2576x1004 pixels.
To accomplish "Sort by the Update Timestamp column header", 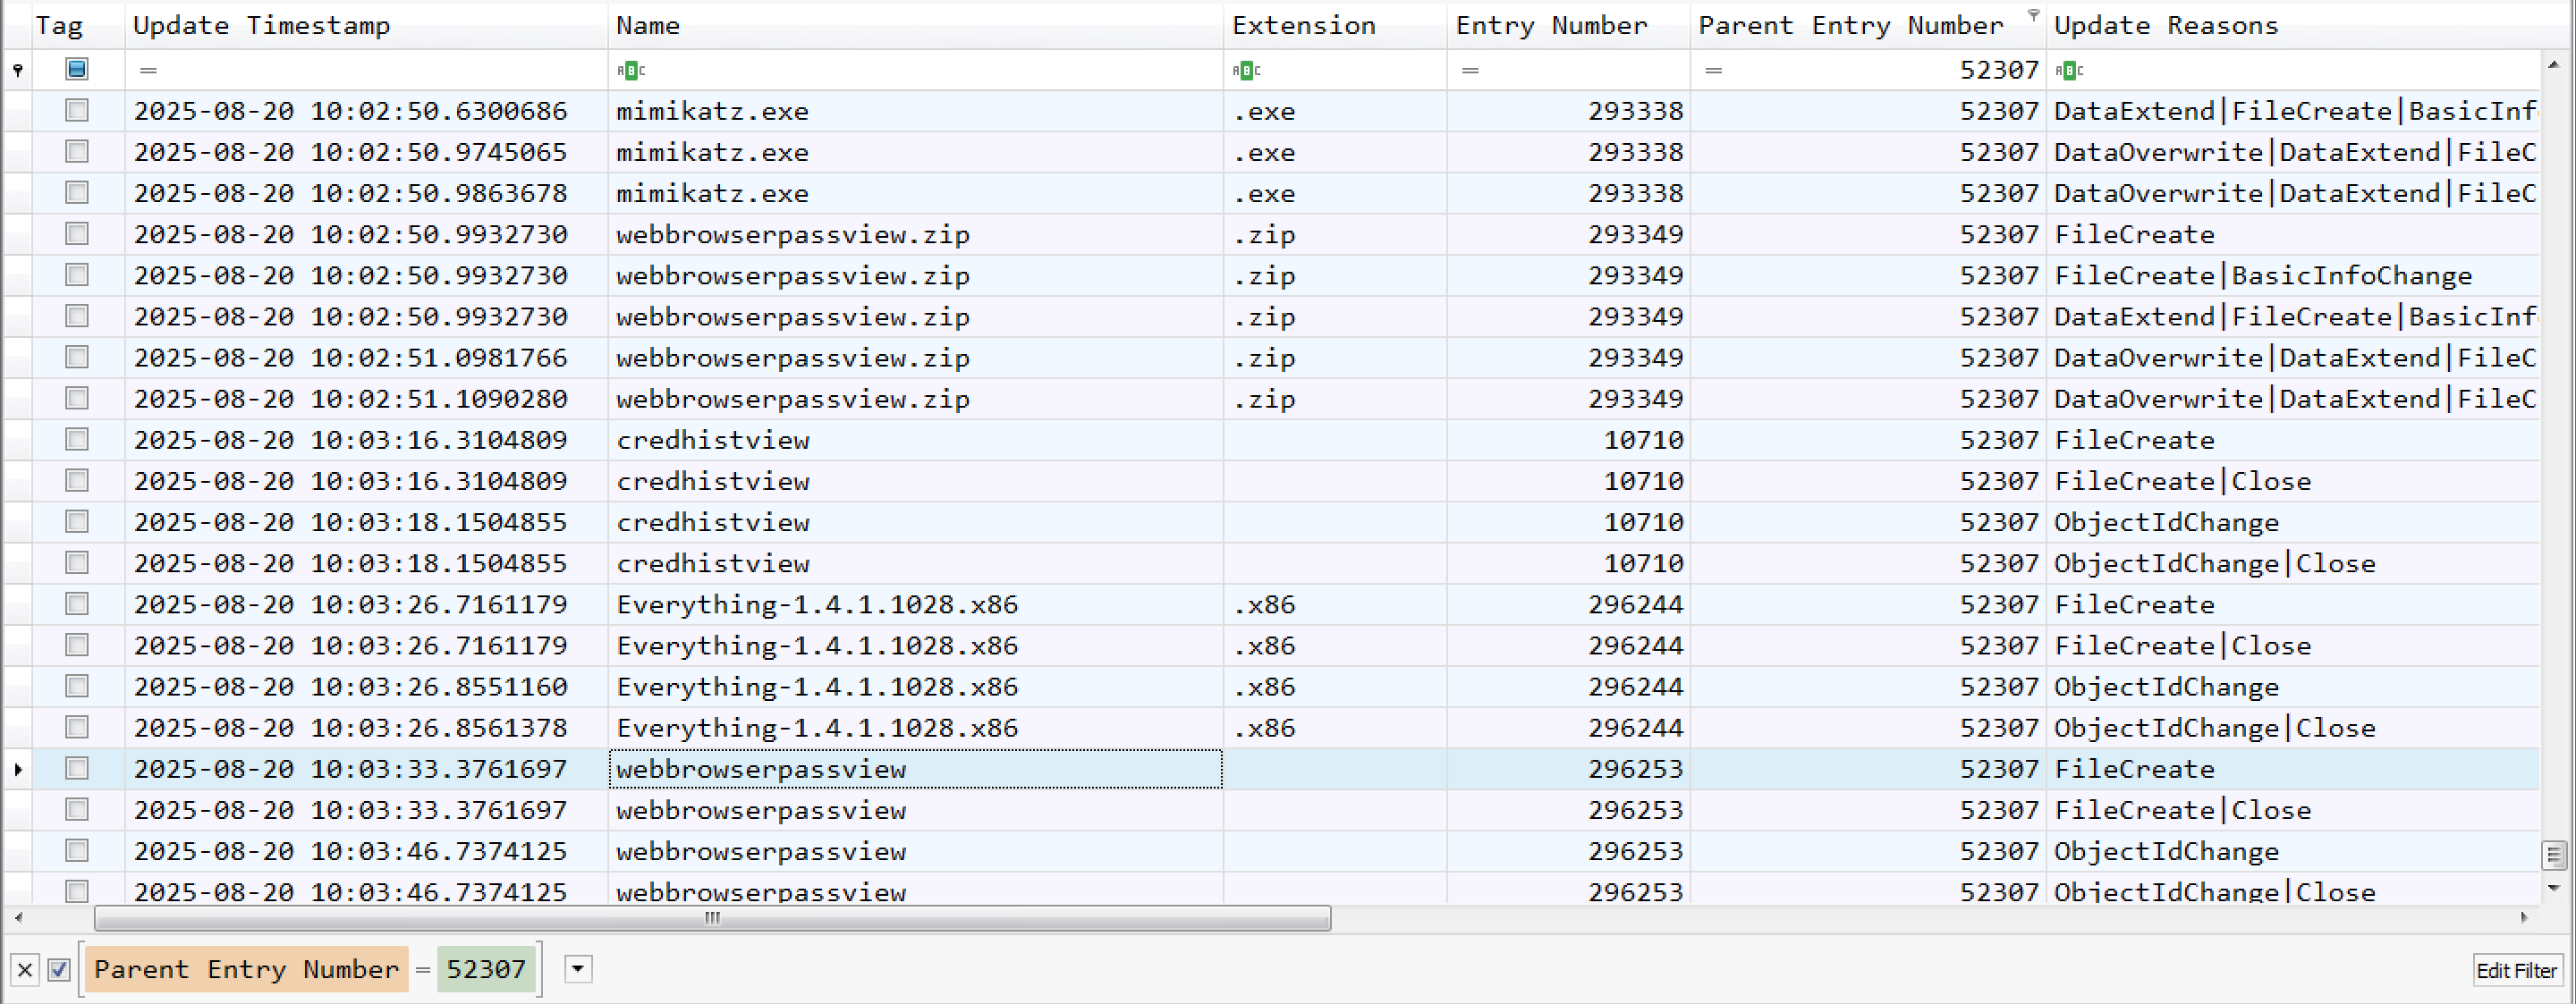I will tap(260, 25).
